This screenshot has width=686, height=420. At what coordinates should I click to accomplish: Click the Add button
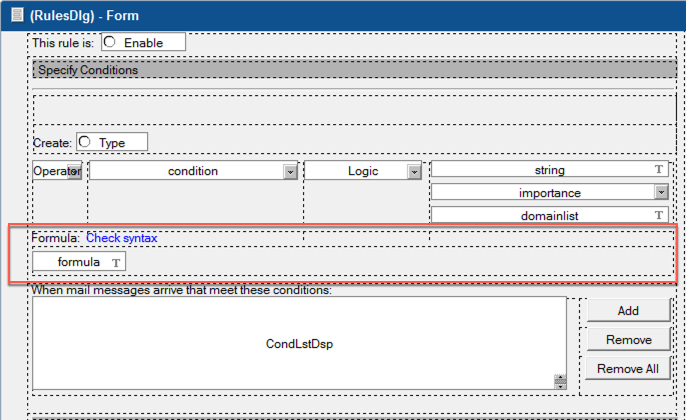[628, 311]
